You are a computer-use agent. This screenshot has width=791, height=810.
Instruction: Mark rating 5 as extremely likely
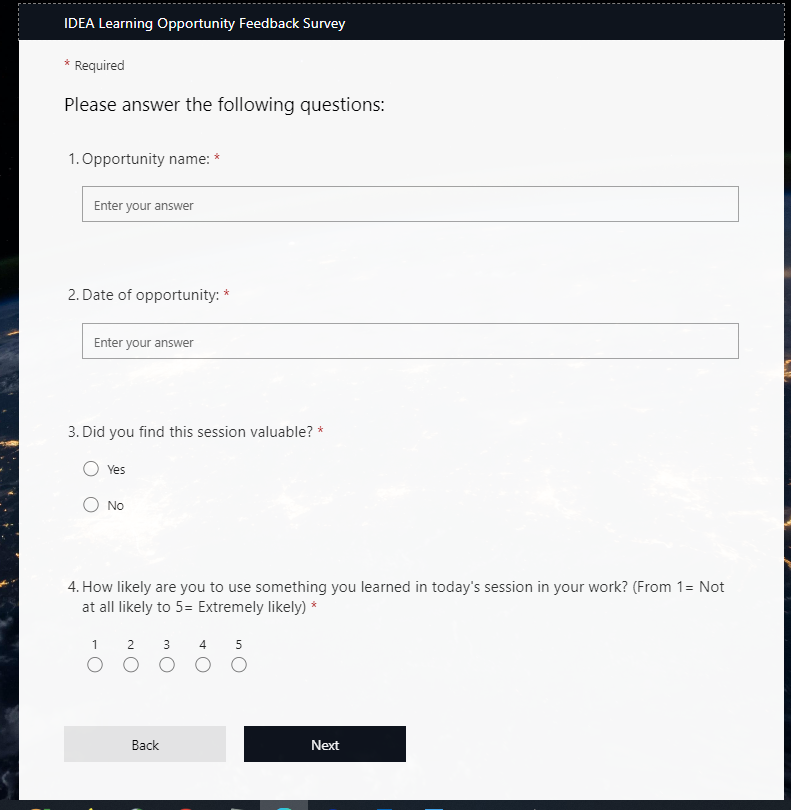click(x=239, y=665)
